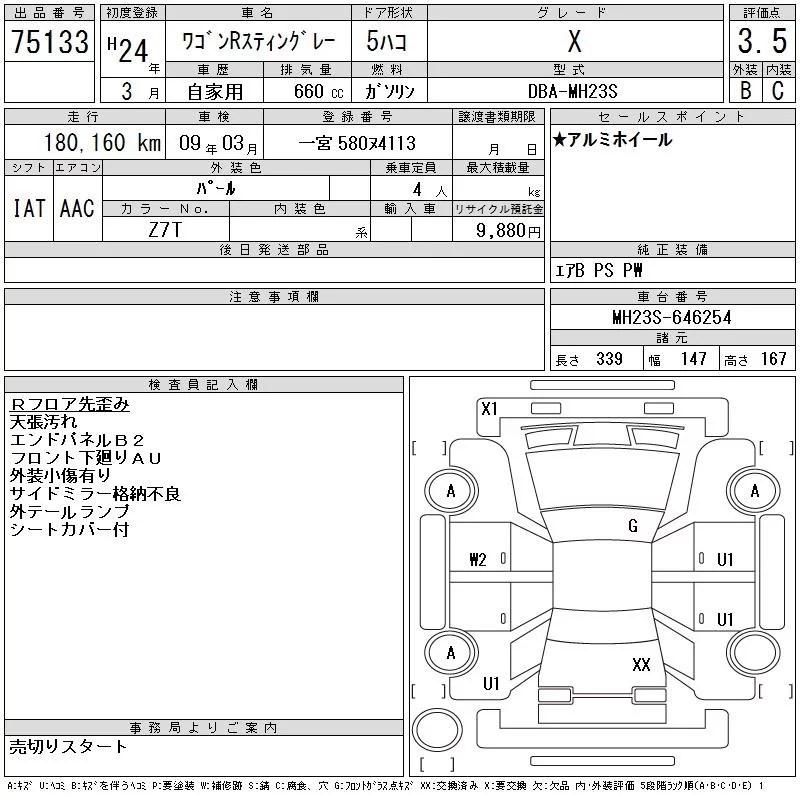The width and height of the screenshot is (800, 800).
Task: Click interior grade C
Action: coord(778,91)
